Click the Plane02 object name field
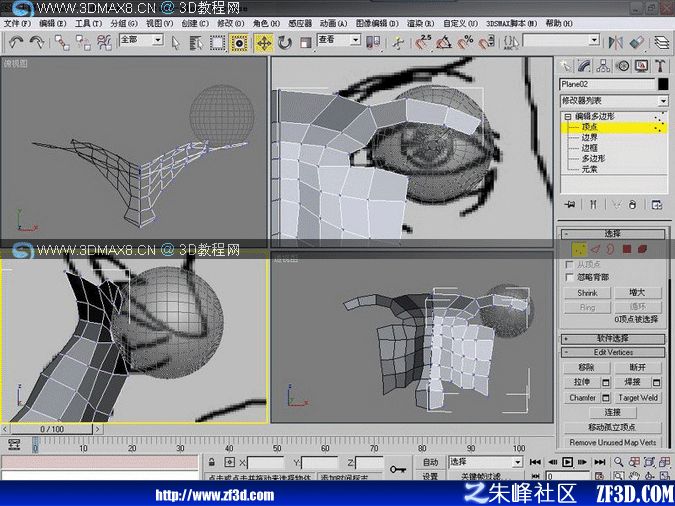The width and height of the screenshot is (675, 506). [607, 84]
